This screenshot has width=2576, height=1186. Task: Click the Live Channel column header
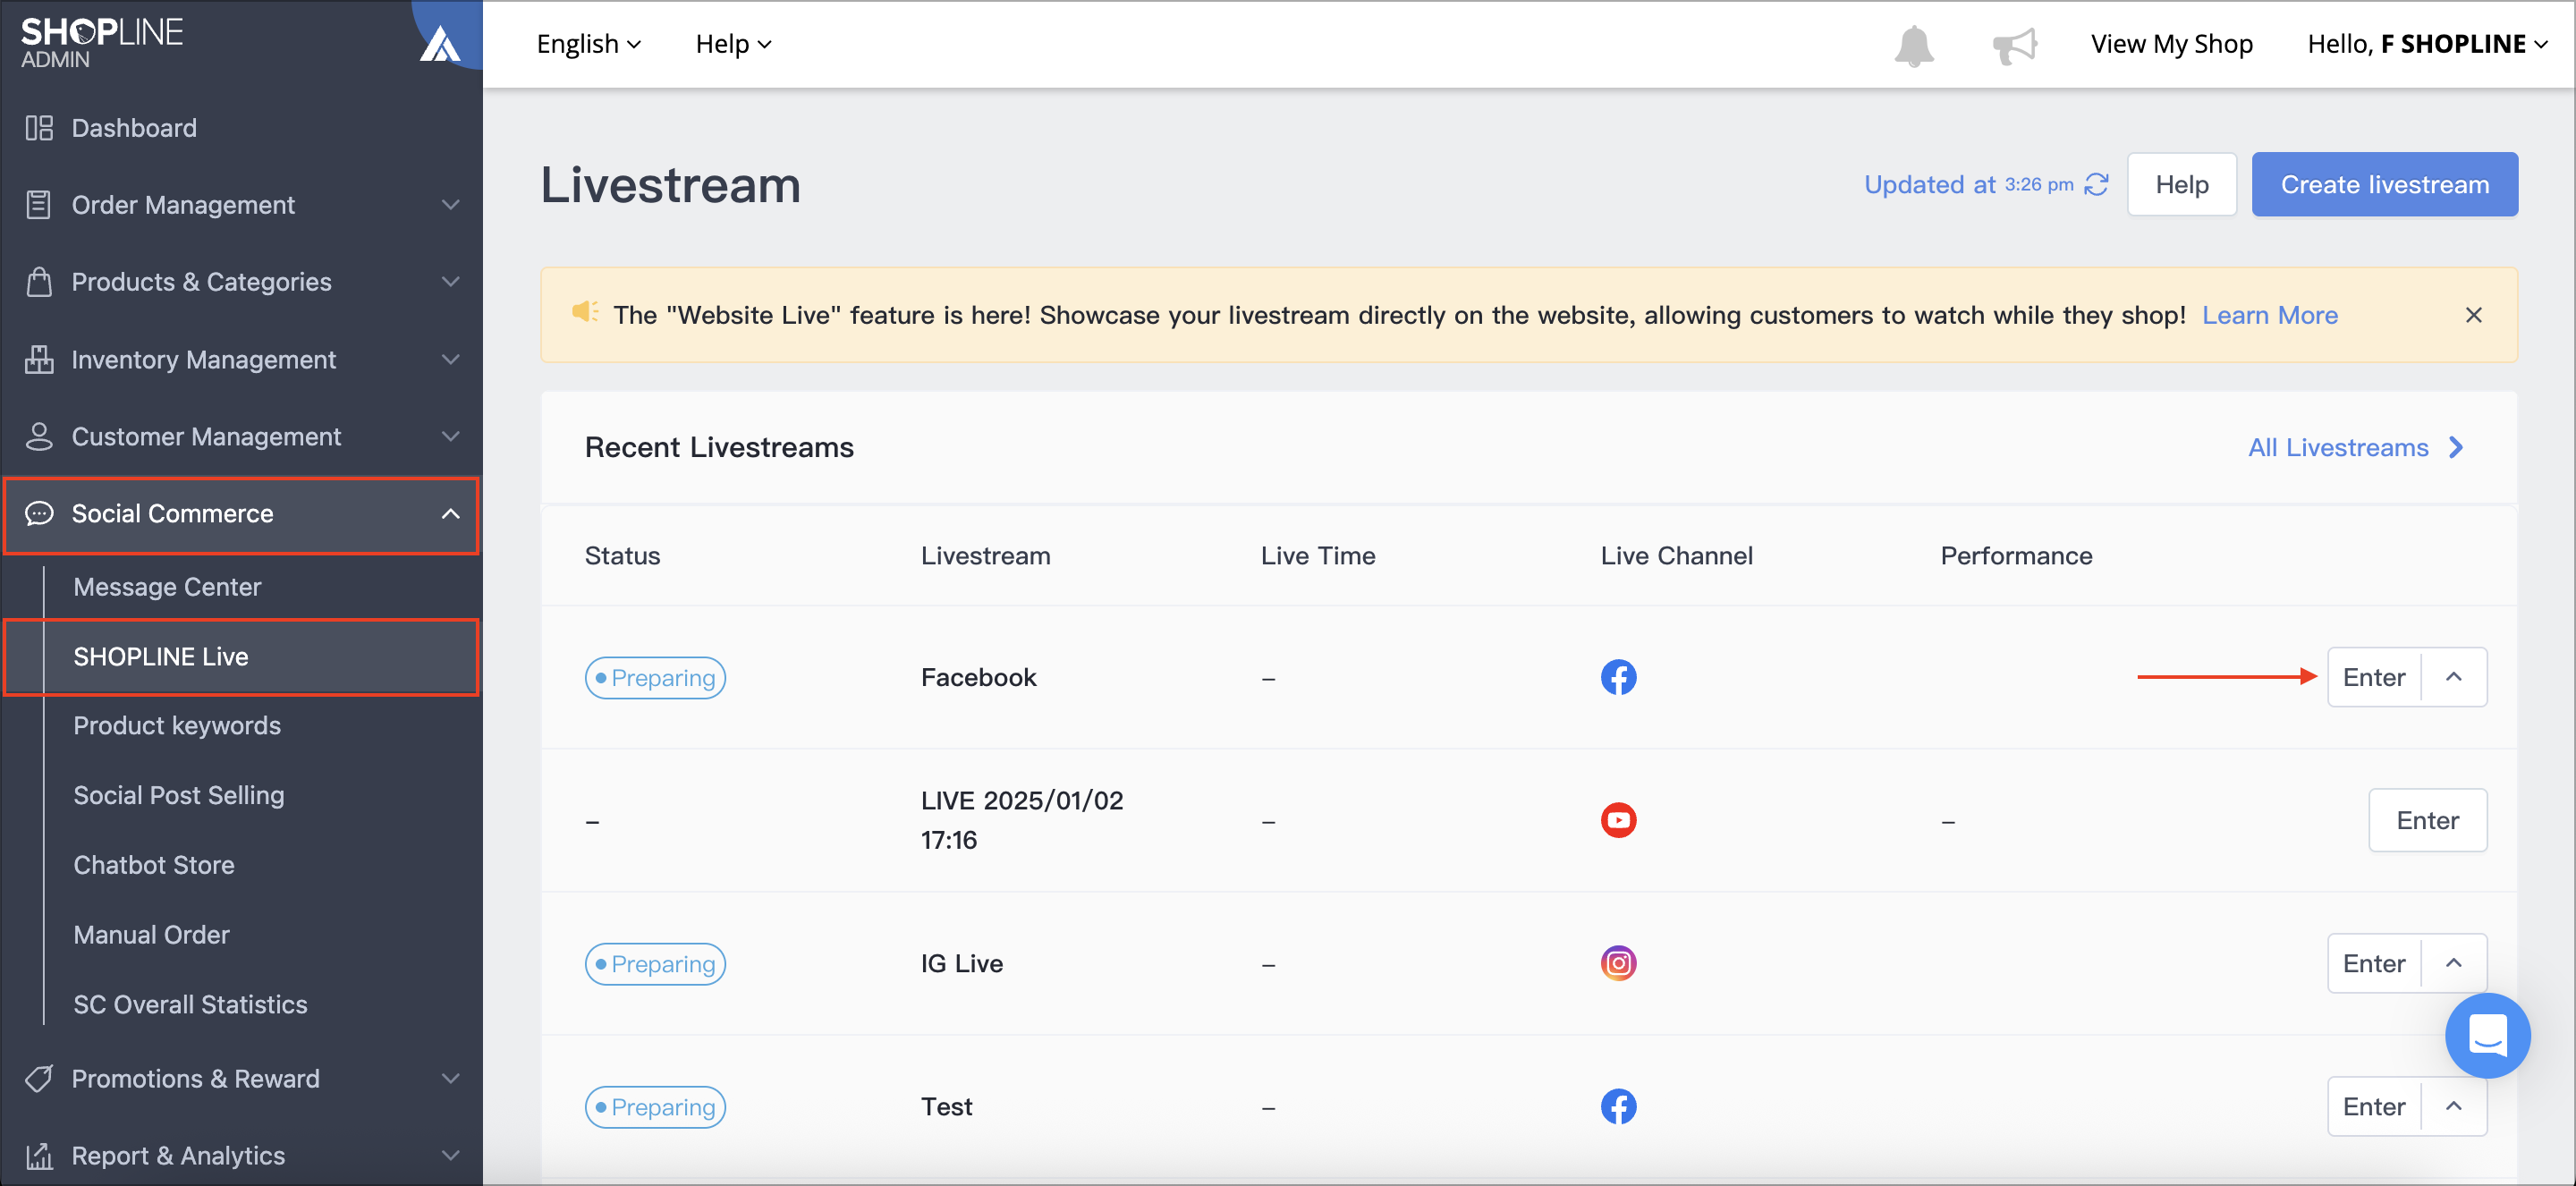pos(1676,556)
